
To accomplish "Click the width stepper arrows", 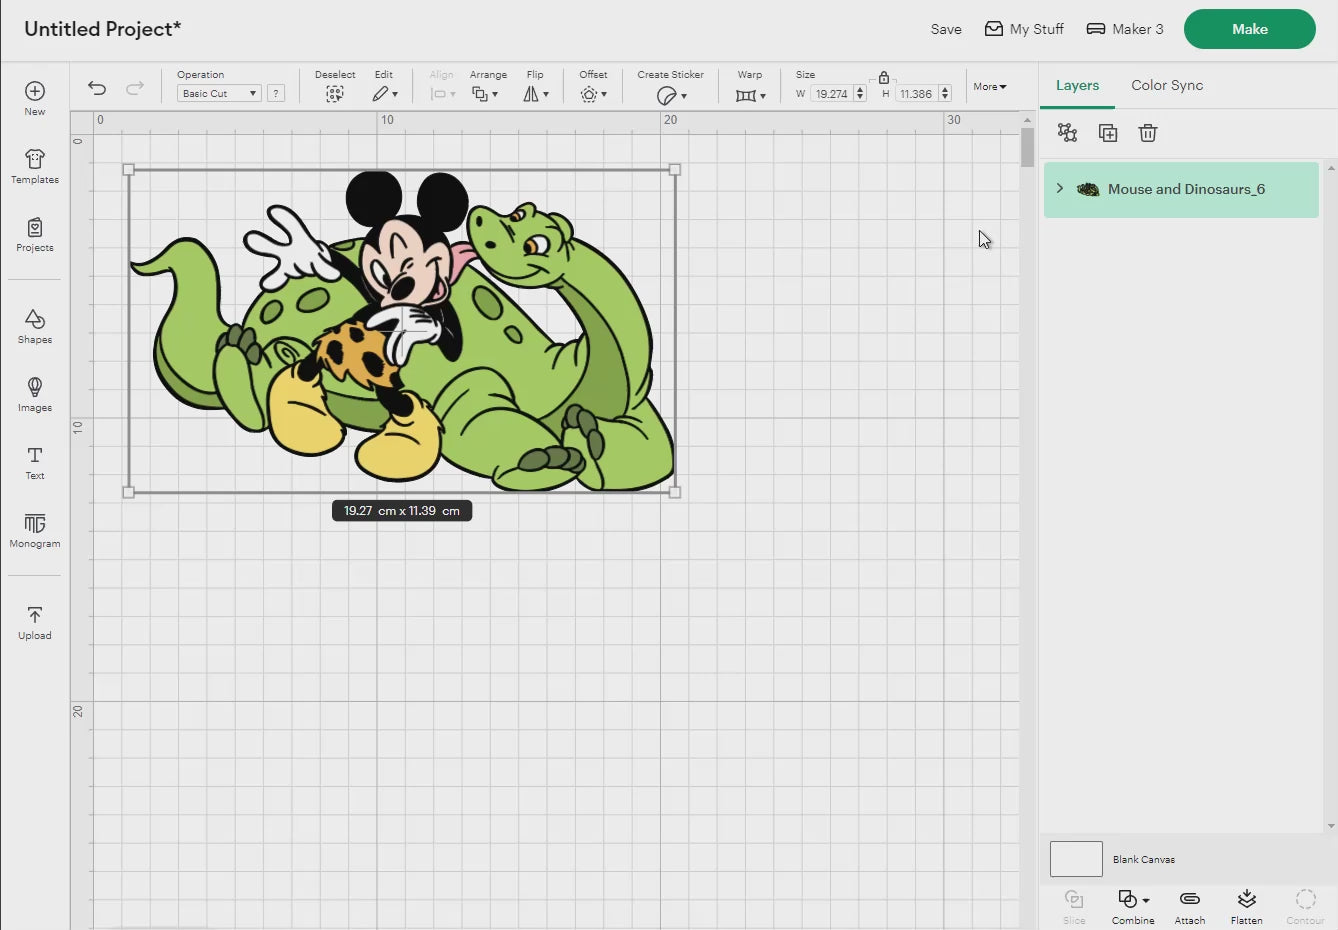I will [x=860, y=94].
